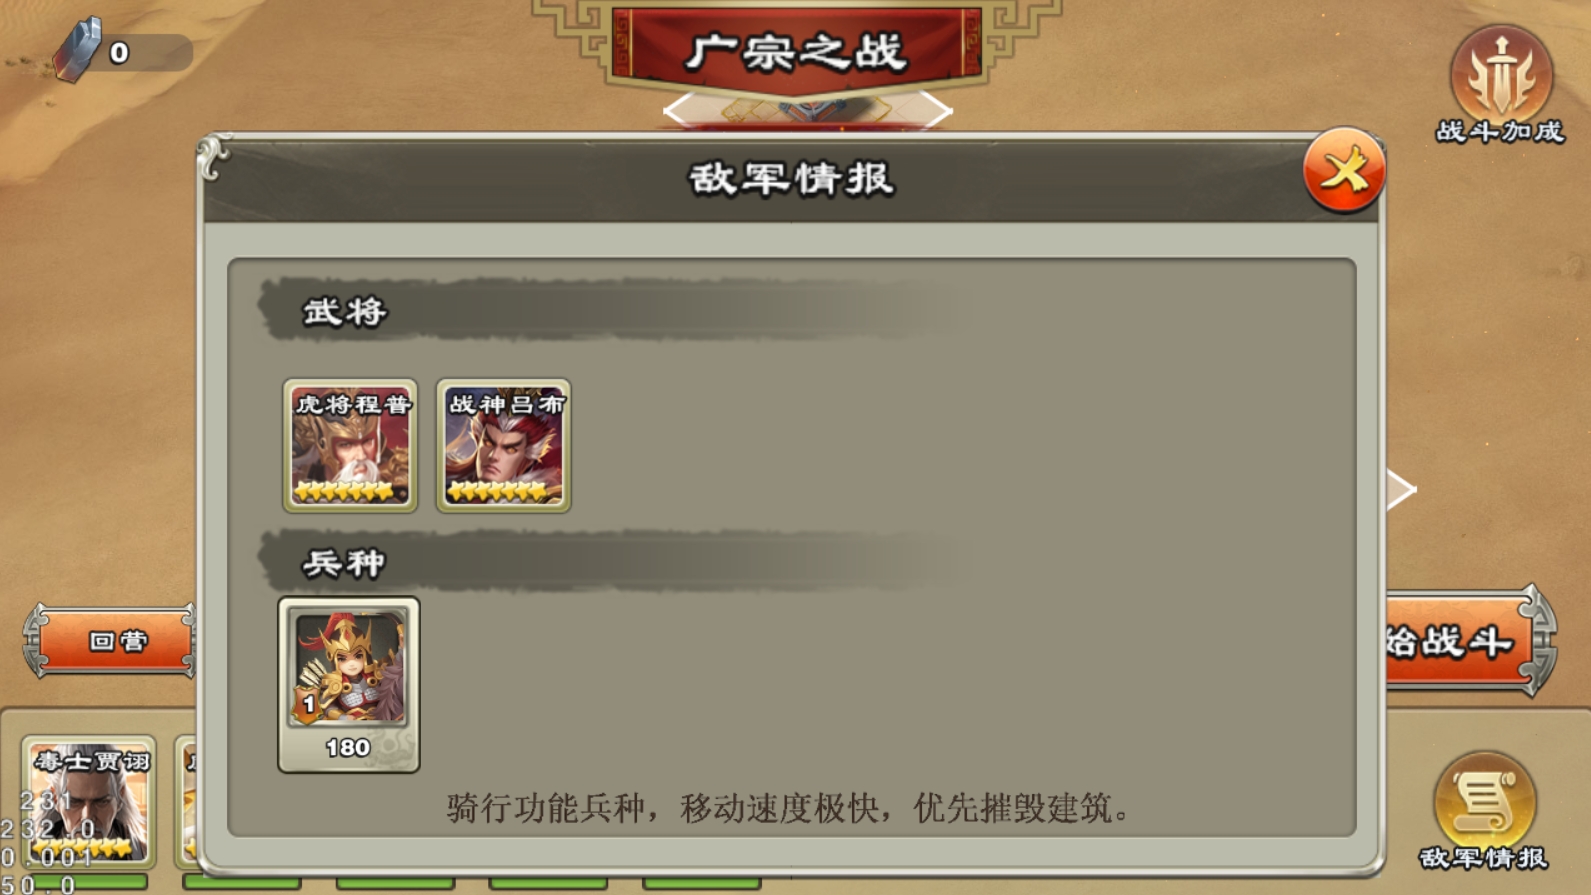The image size is (1591, 895).
Task: Close the 敌军情报 dialog with the X
Action: [x=1344, y=170]
